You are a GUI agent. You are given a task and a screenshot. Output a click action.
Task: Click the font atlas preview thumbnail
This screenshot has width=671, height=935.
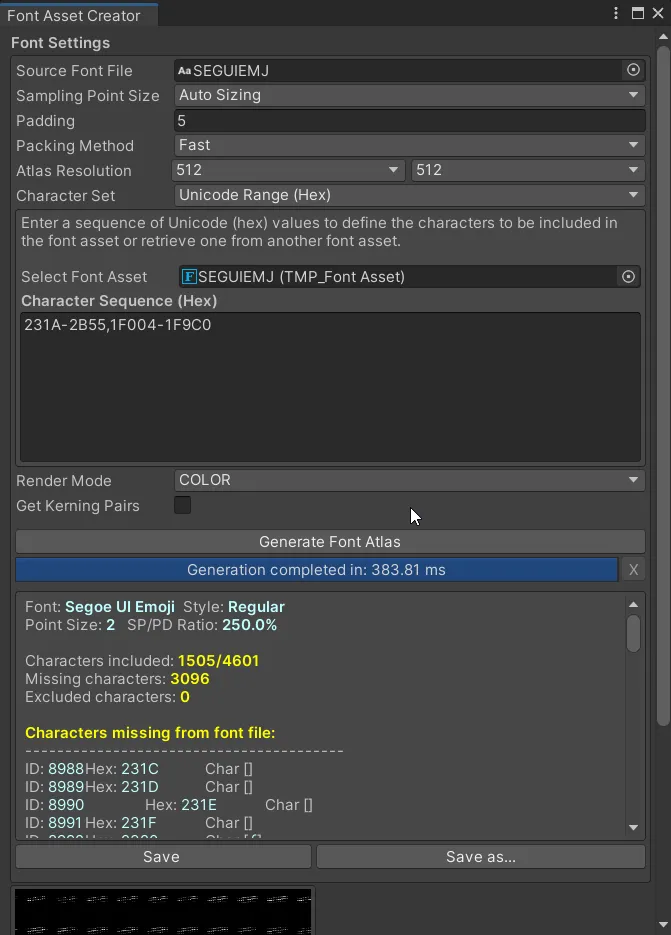click(163, 911)
